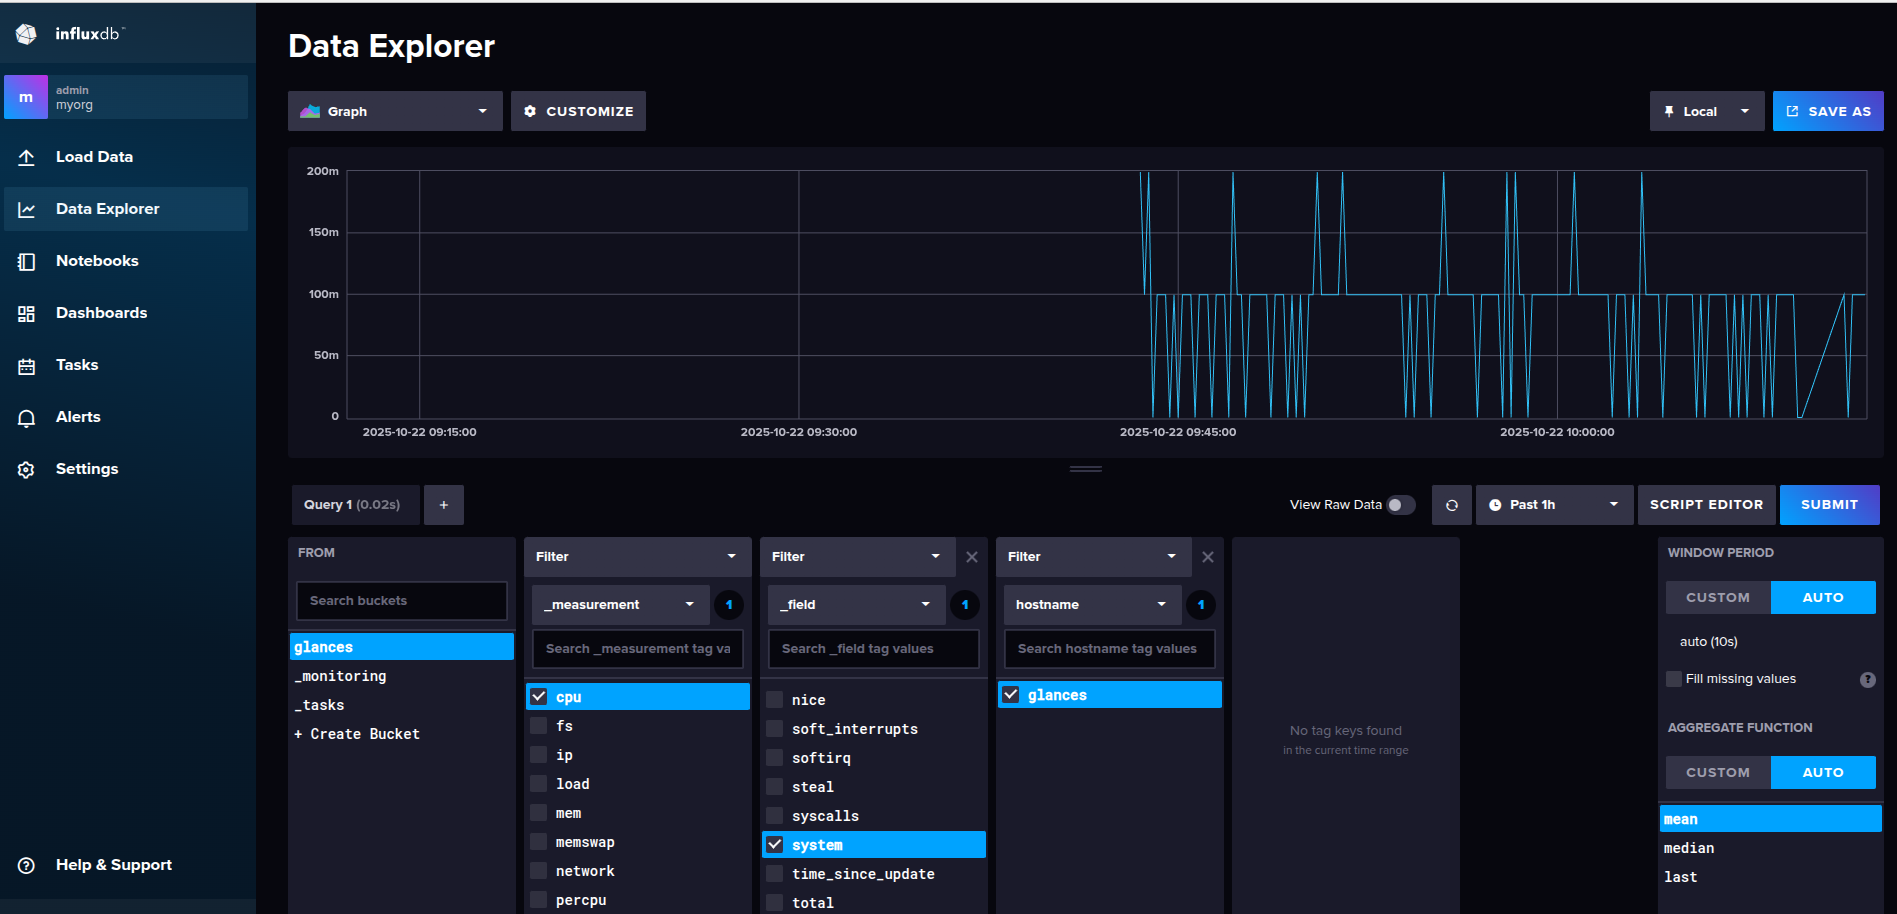Open the Script Editor
Image resolution: width=1897 pixels, height=914 pixels.
1706,505
